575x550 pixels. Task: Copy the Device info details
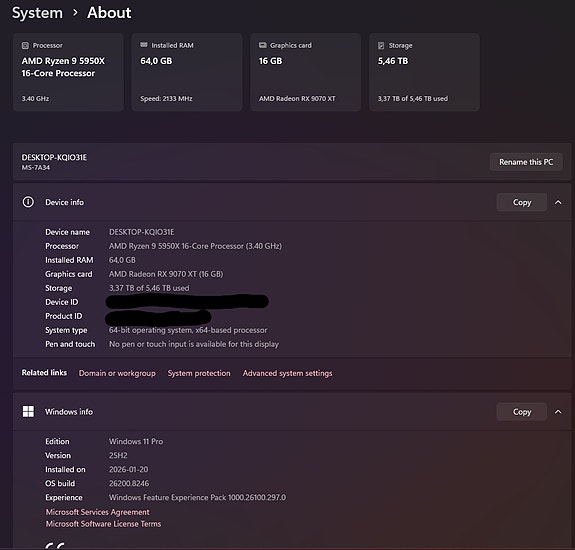pyautogui.click(x=521, y=202)
